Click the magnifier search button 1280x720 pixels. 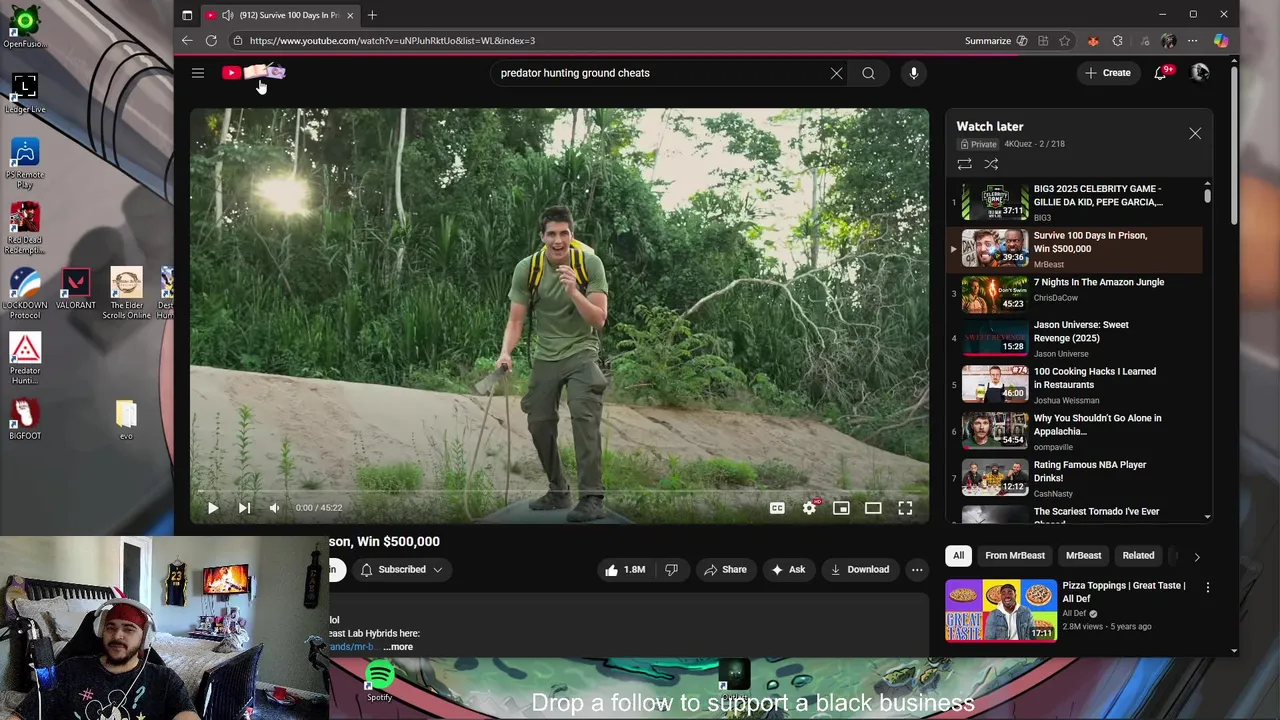click(868, 73)
